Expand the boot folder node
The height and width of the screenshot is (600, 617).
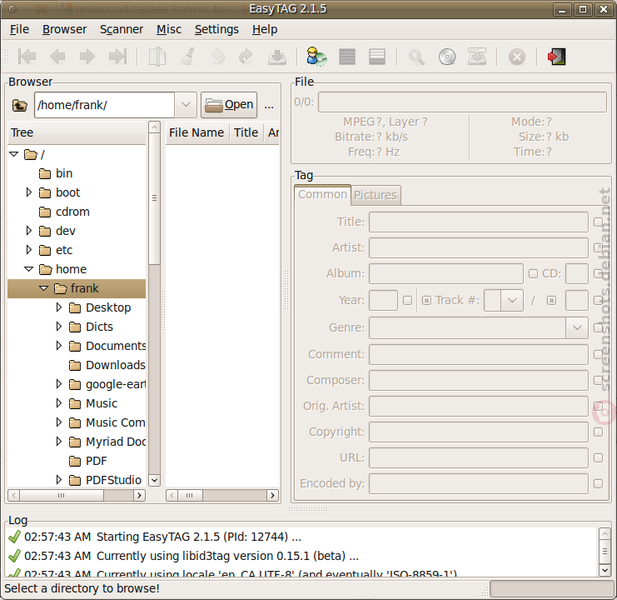[29, 192]
